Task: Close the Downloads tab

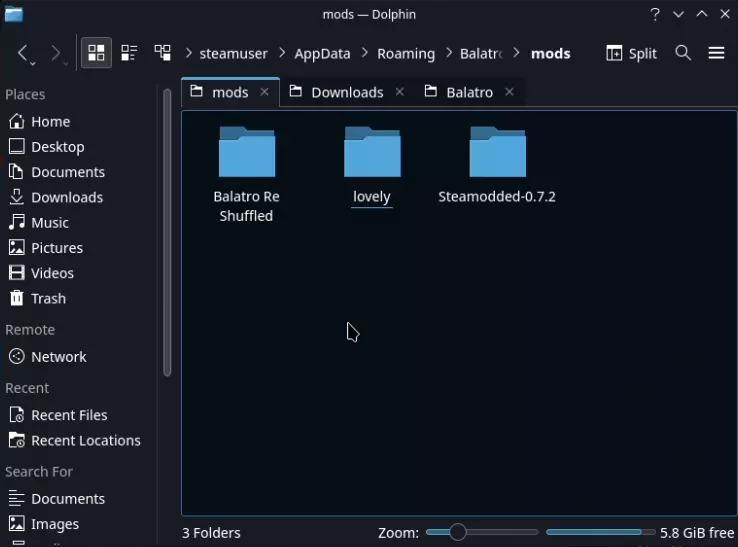Action: click(400, 92)
